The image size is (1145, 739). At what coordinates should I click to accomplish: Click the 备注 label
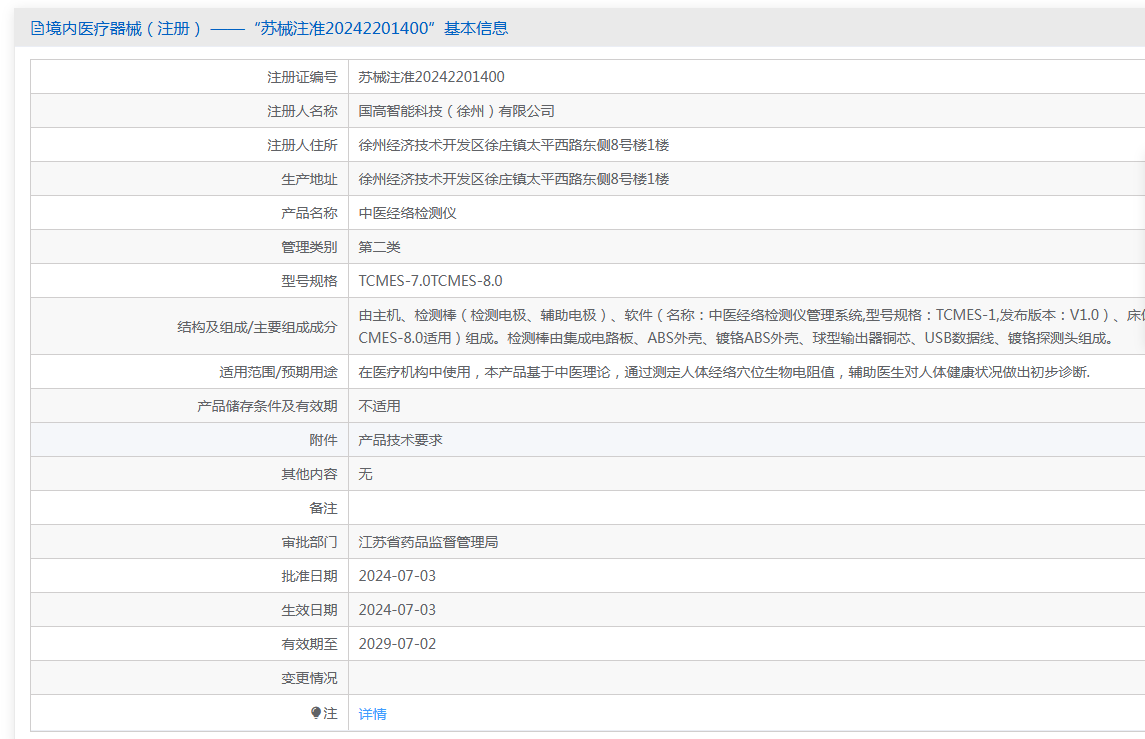(323, 508)
